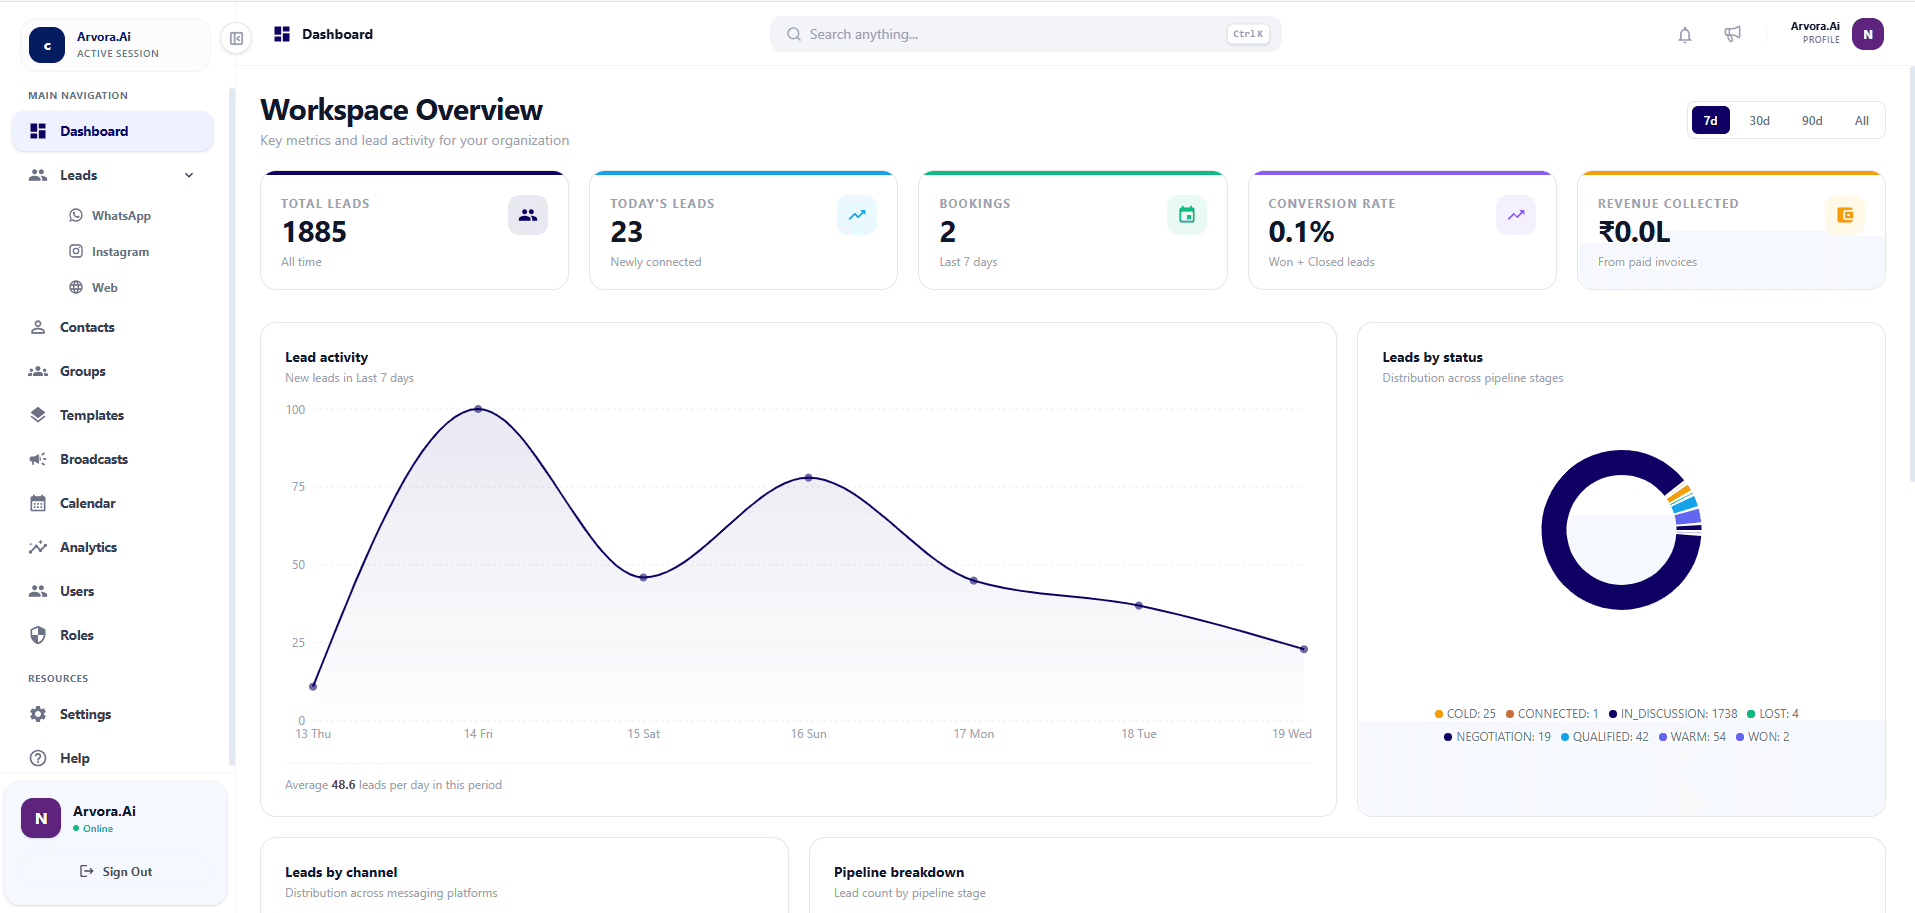Select the 90d time range

click(1812, 121)
